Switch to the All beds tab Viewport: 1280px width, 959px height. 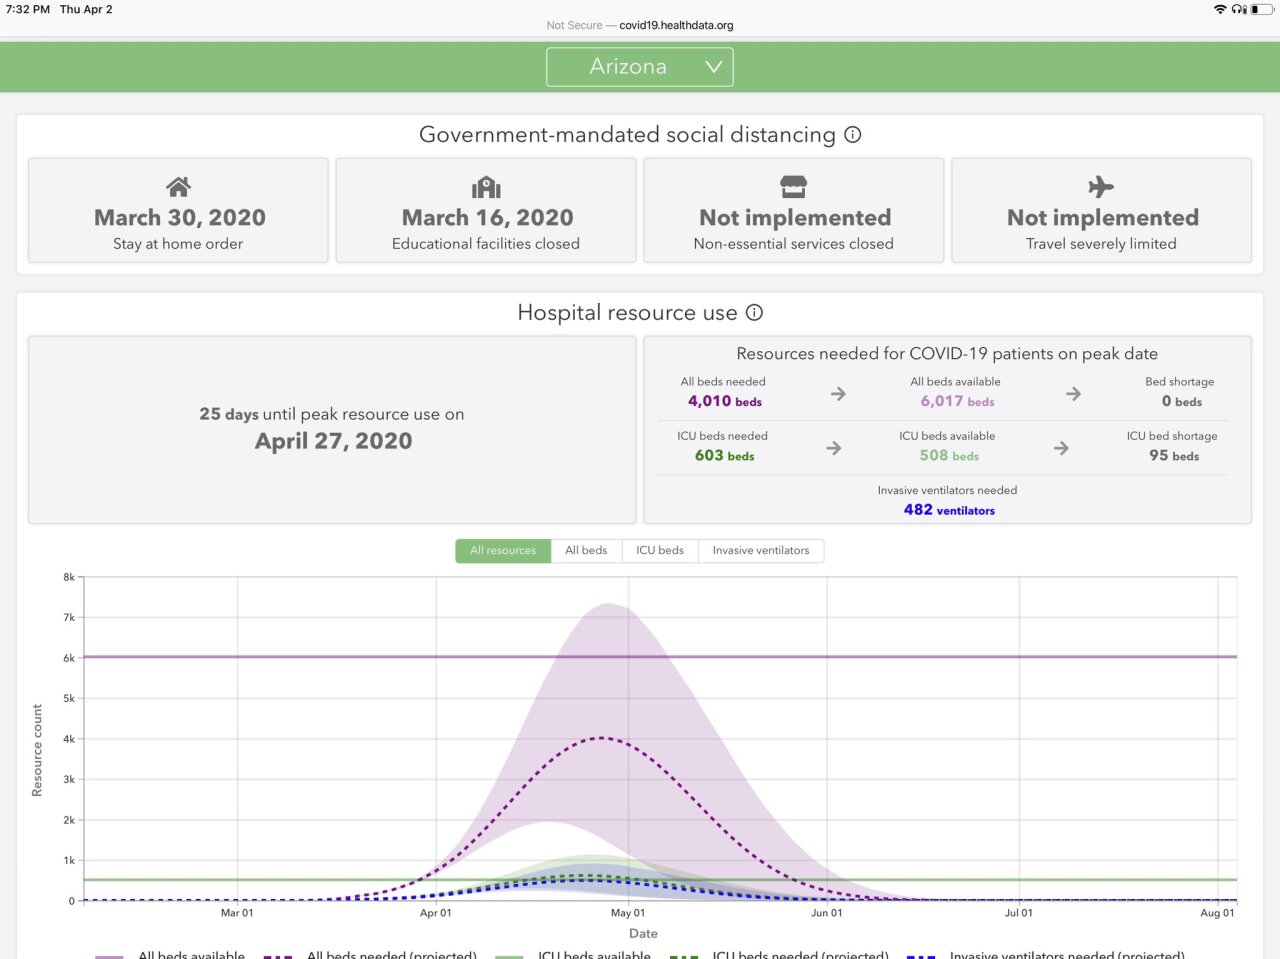[x=586, y=551]
